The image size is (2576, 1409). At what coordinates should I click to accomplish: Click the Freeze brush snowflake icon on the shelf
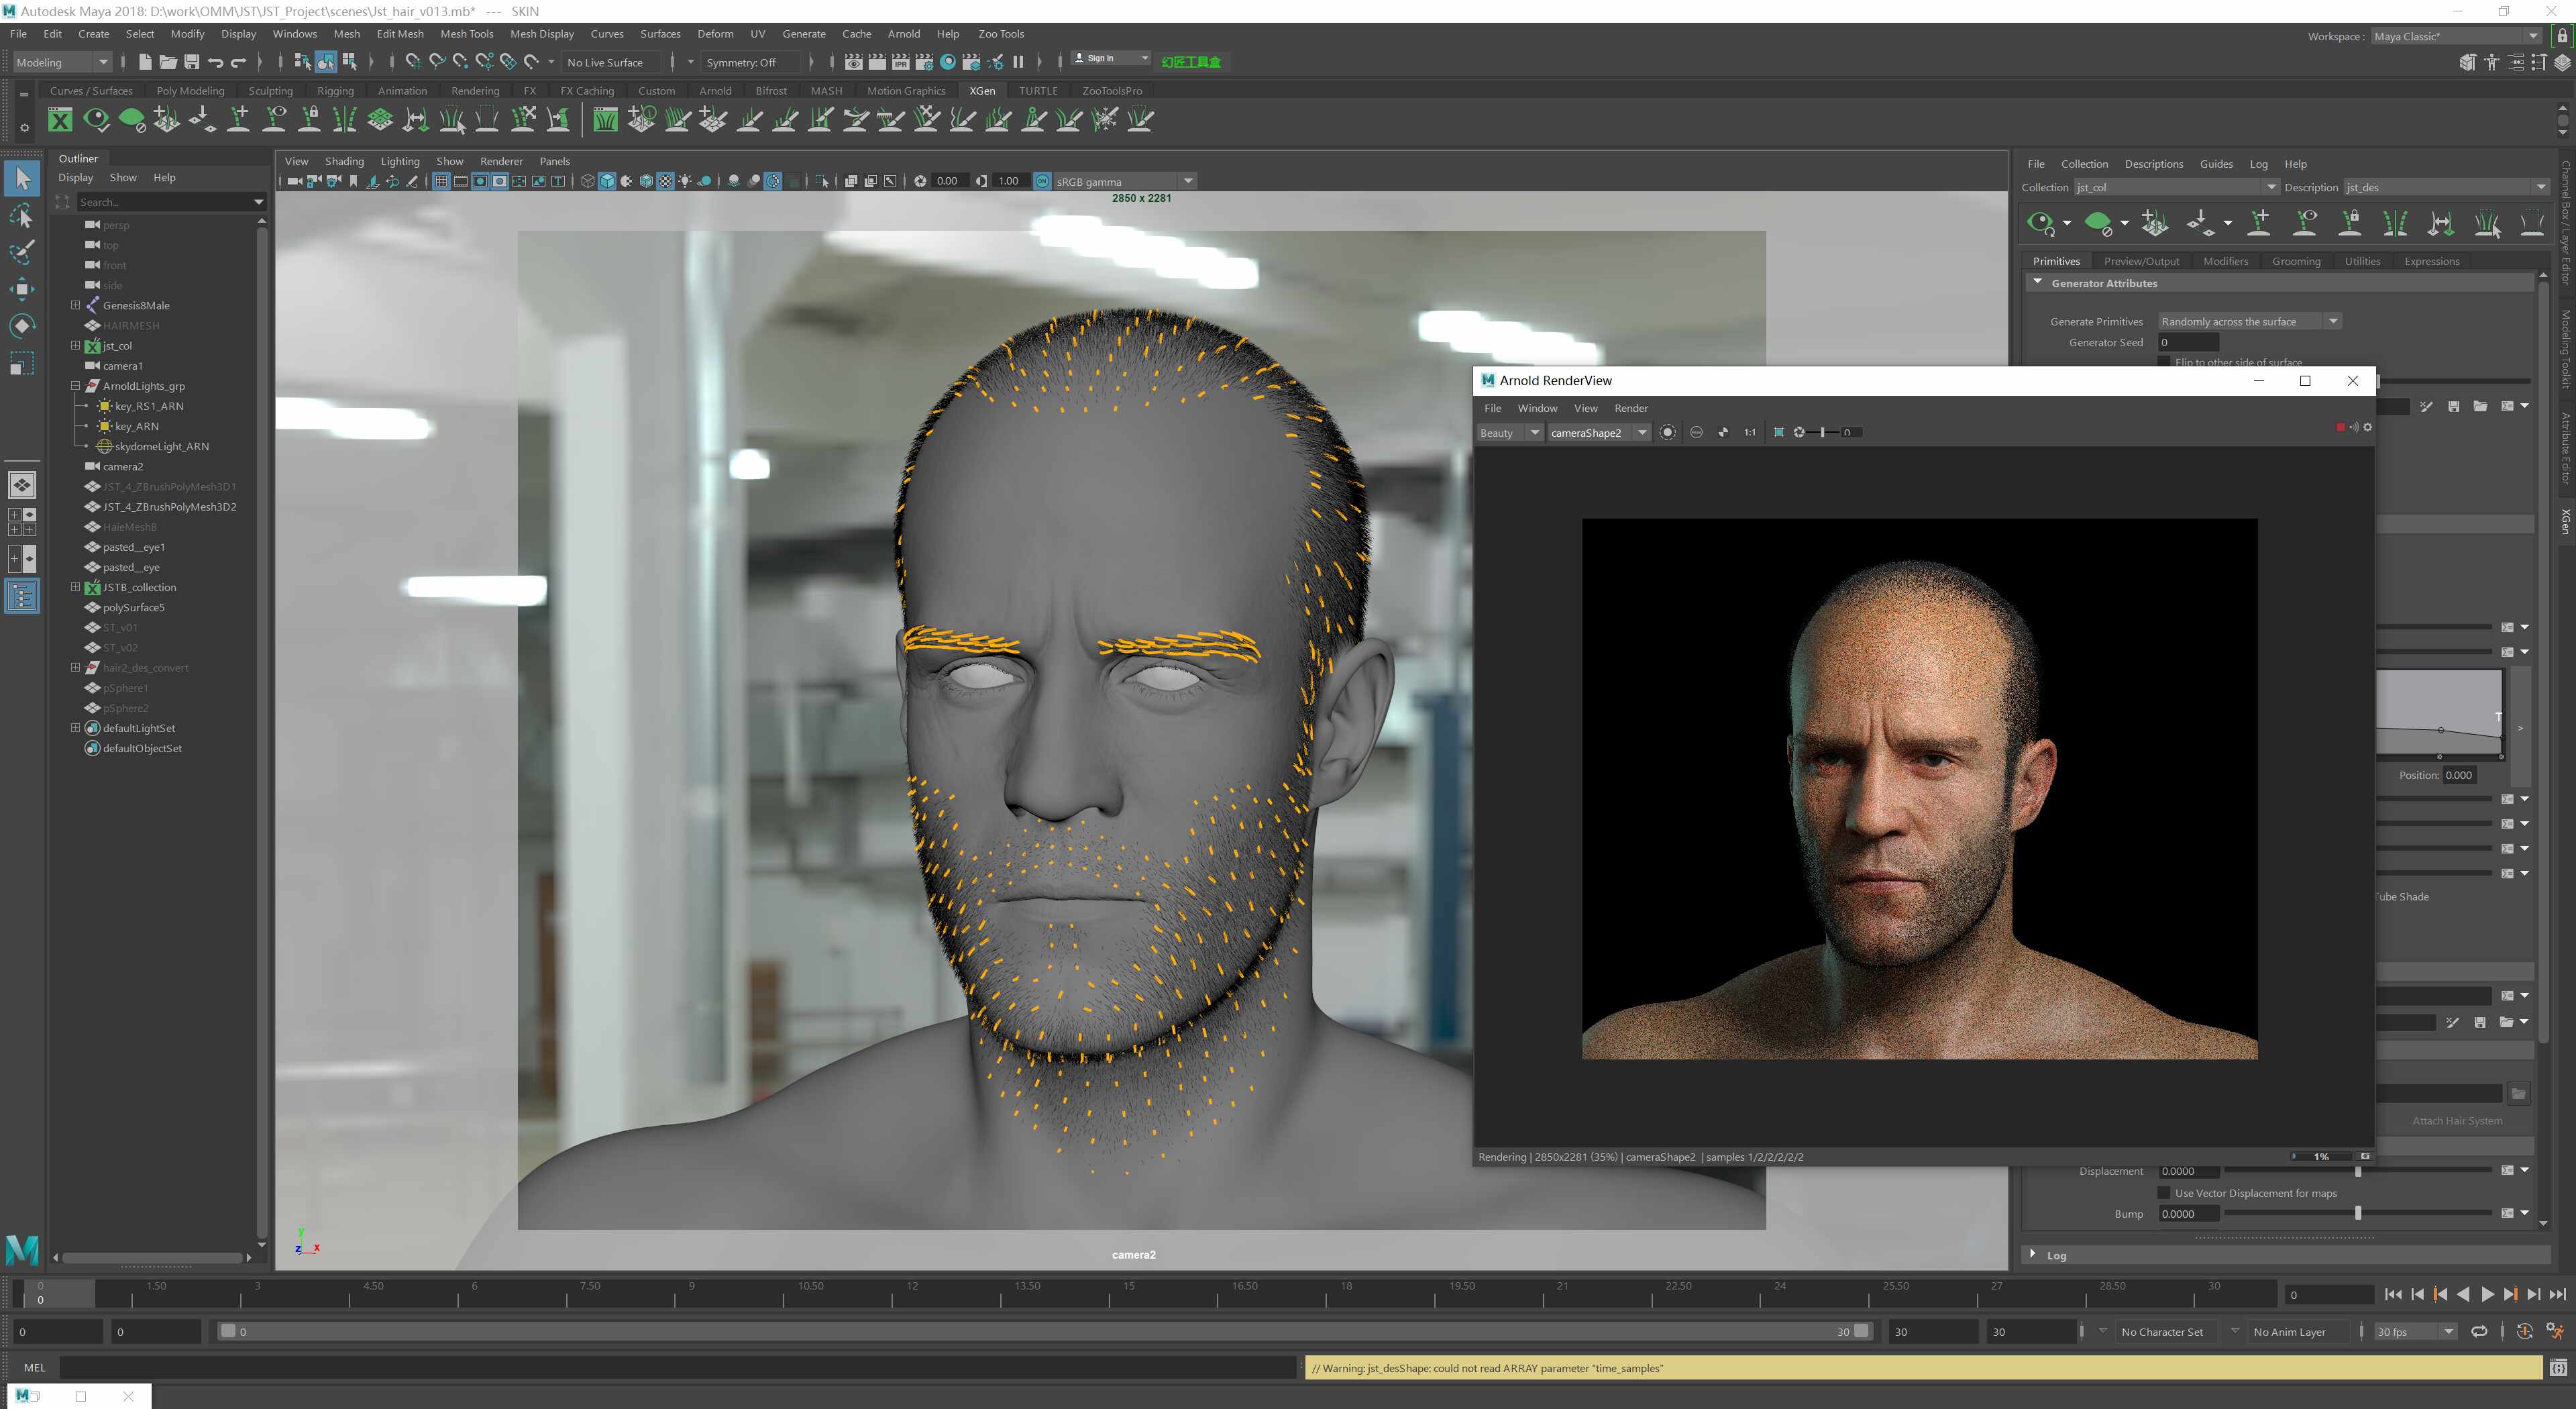(x=1105, y=120)
